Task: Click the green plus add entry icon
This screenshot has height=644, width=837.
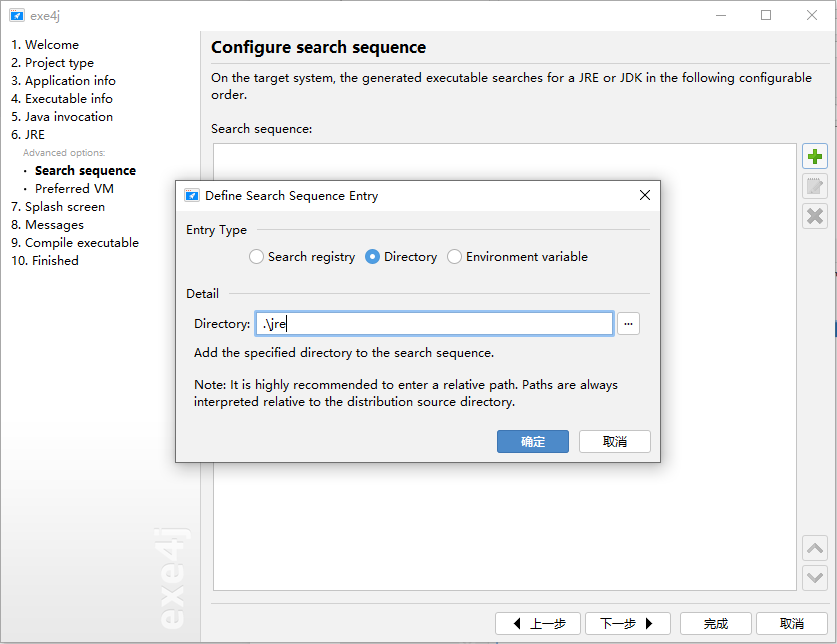Action: [815, 156]
